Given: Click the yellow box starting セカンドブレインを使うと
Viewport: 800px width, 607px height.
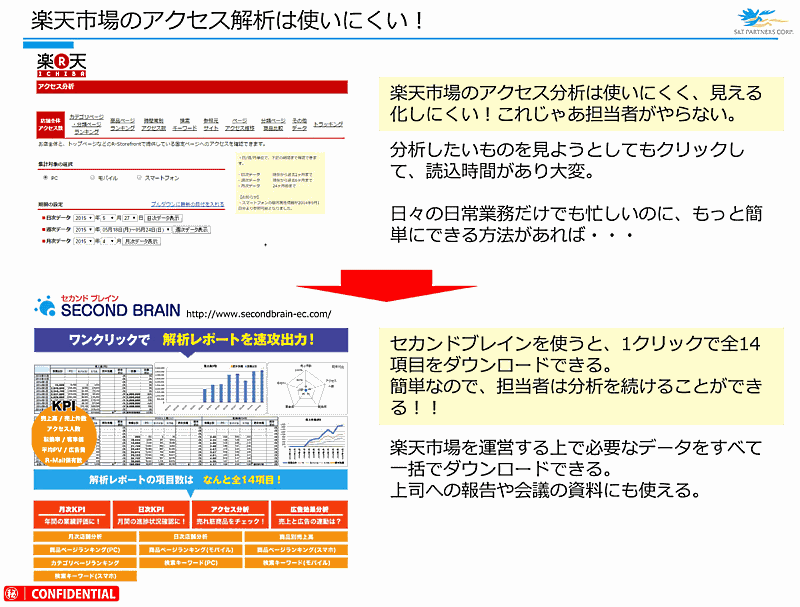Looking at the screenshot, I should [581, 376].
